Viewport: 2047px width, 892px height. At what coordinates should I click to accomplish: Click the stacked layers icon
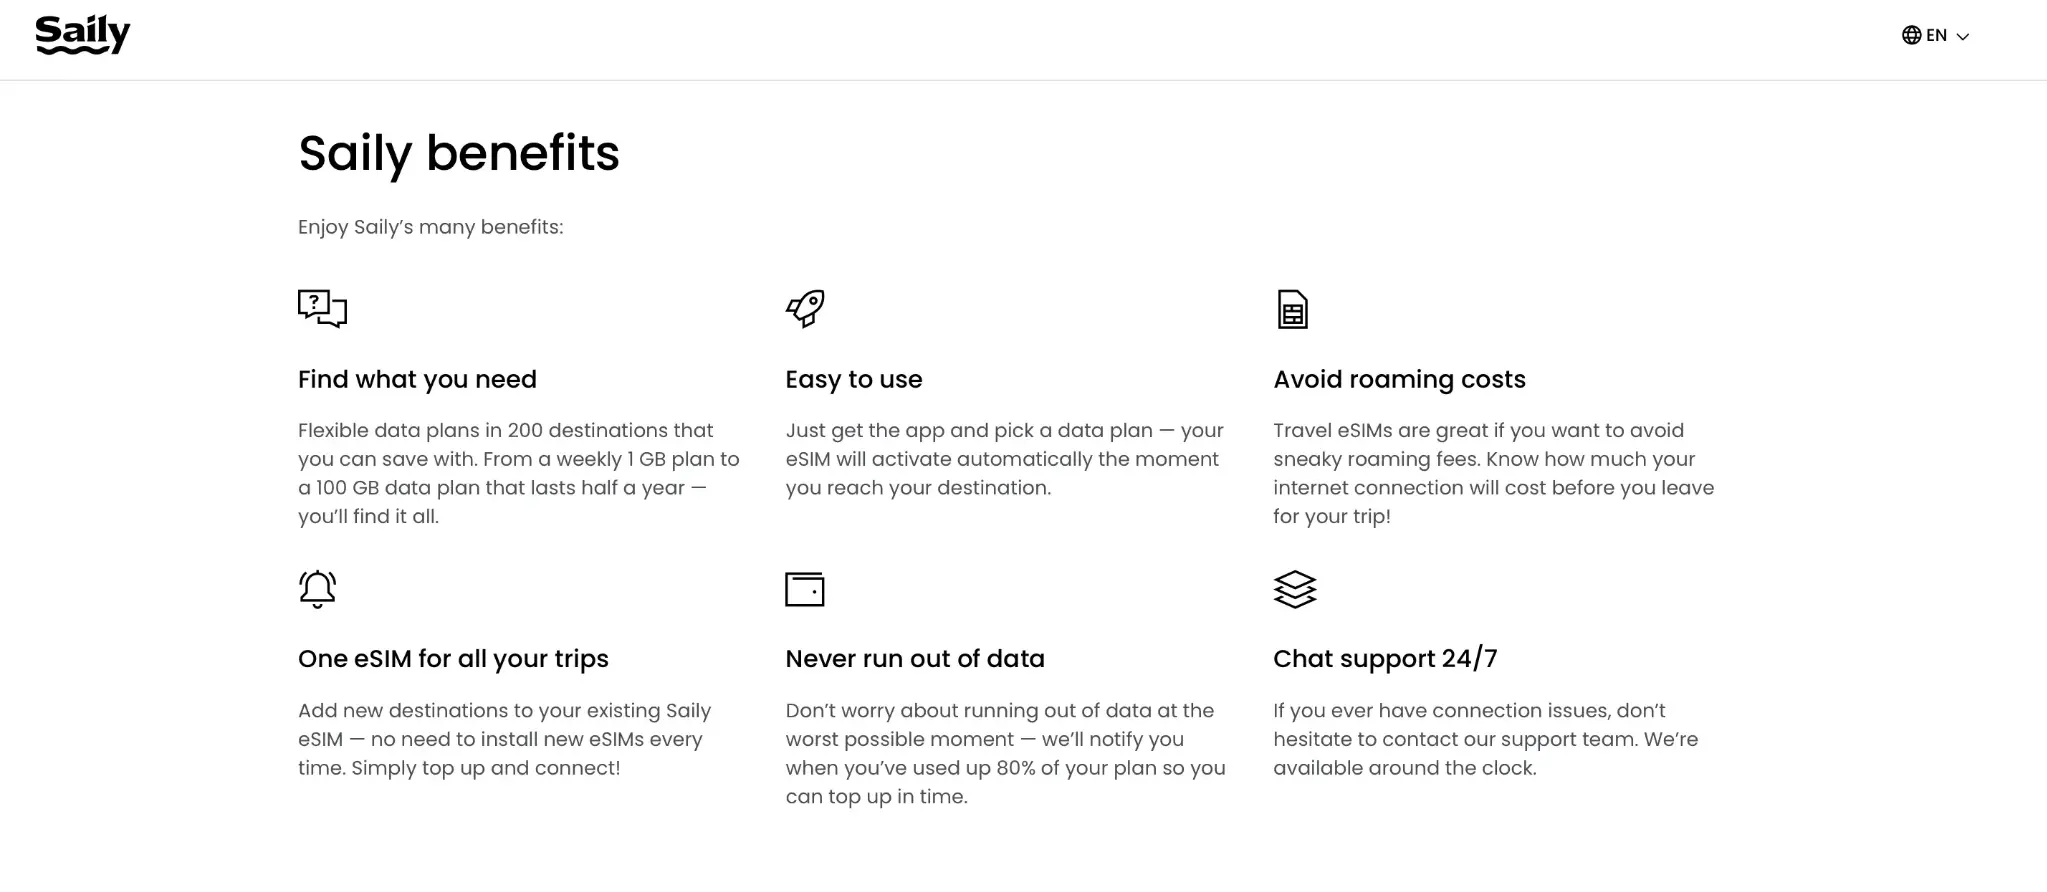tap(1294, 589)
